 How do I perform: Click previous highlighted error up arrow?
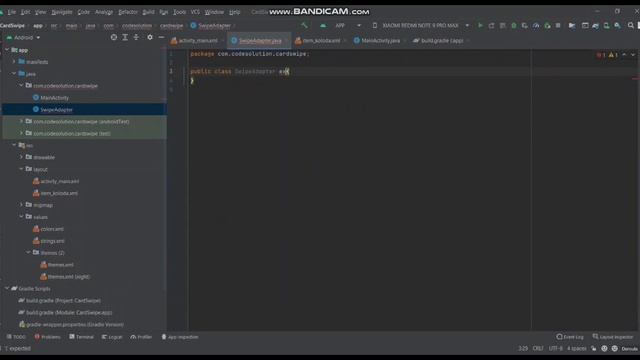point(624,55)
